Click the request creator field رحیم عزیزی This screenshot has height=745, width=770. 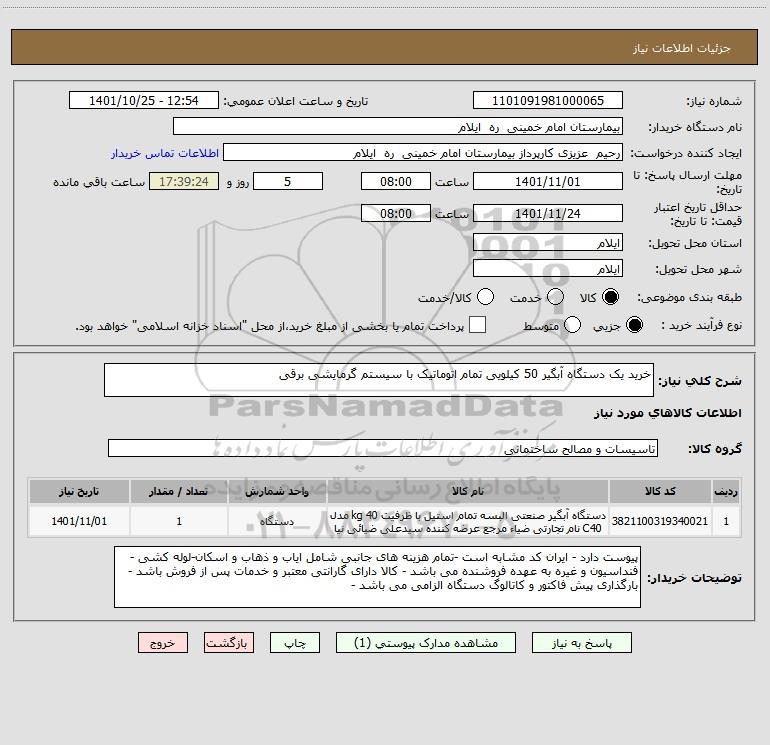[x=423, y=153]
